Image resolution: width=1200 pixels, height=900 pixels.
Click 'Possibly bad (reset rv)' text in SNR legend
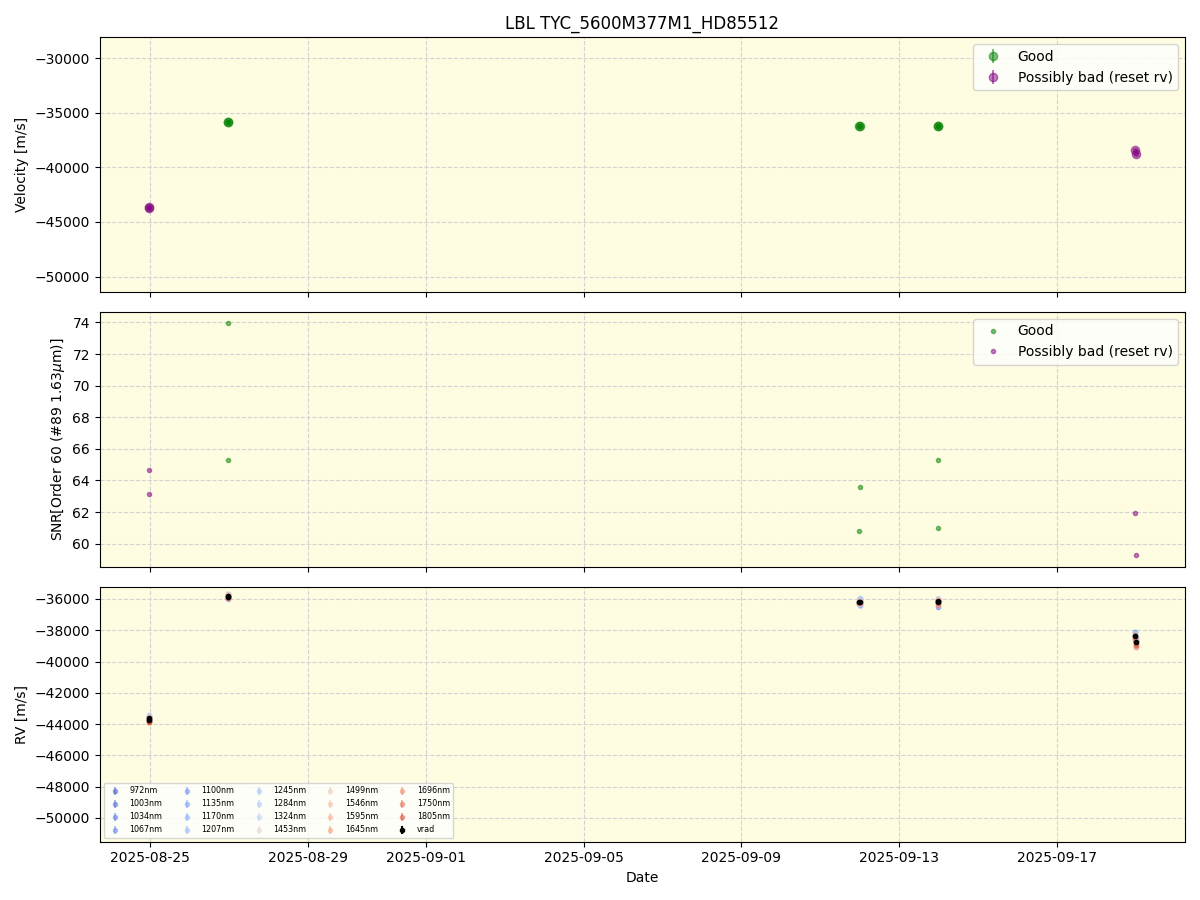click(1095, 351)
